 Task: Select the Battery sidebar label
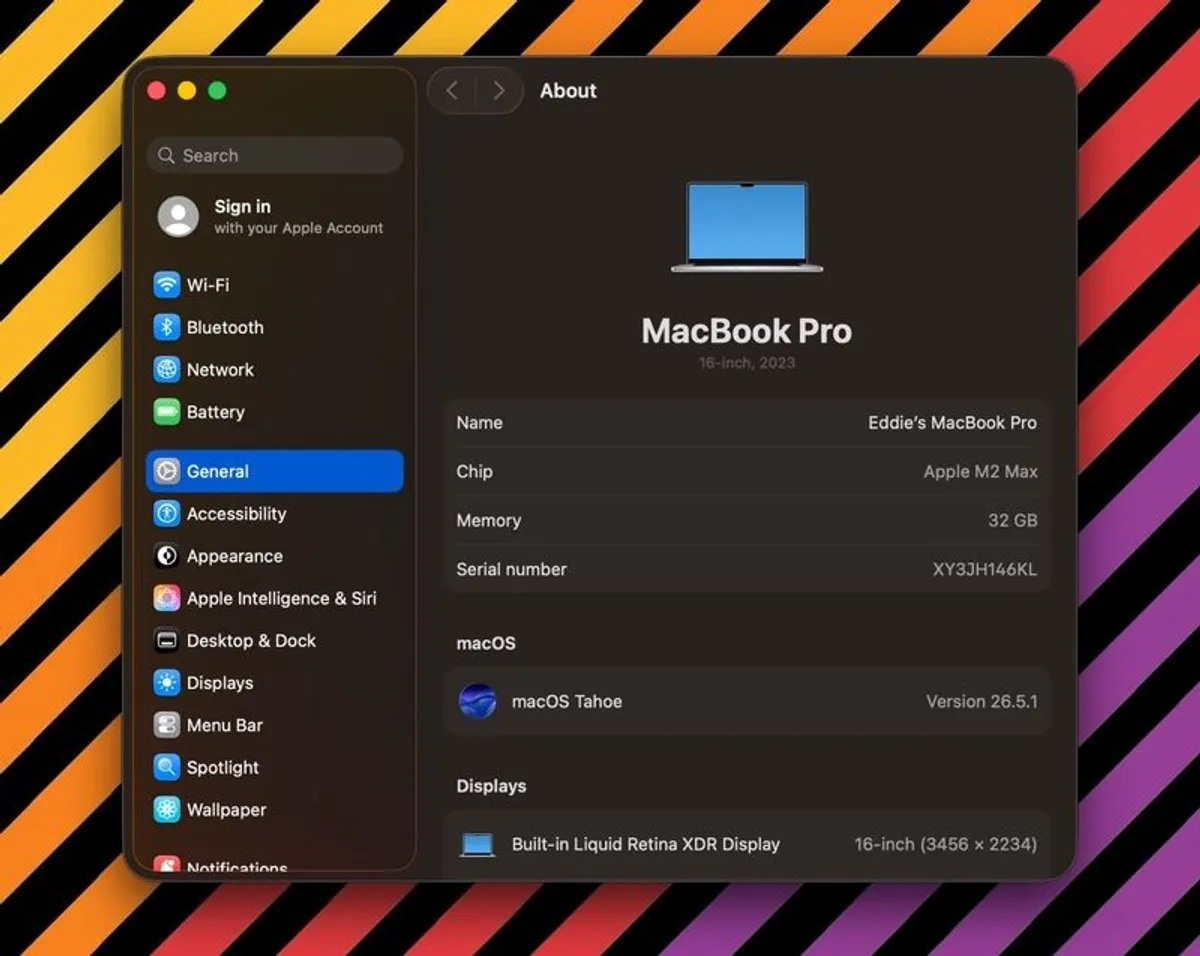click(x=215, y=412)
